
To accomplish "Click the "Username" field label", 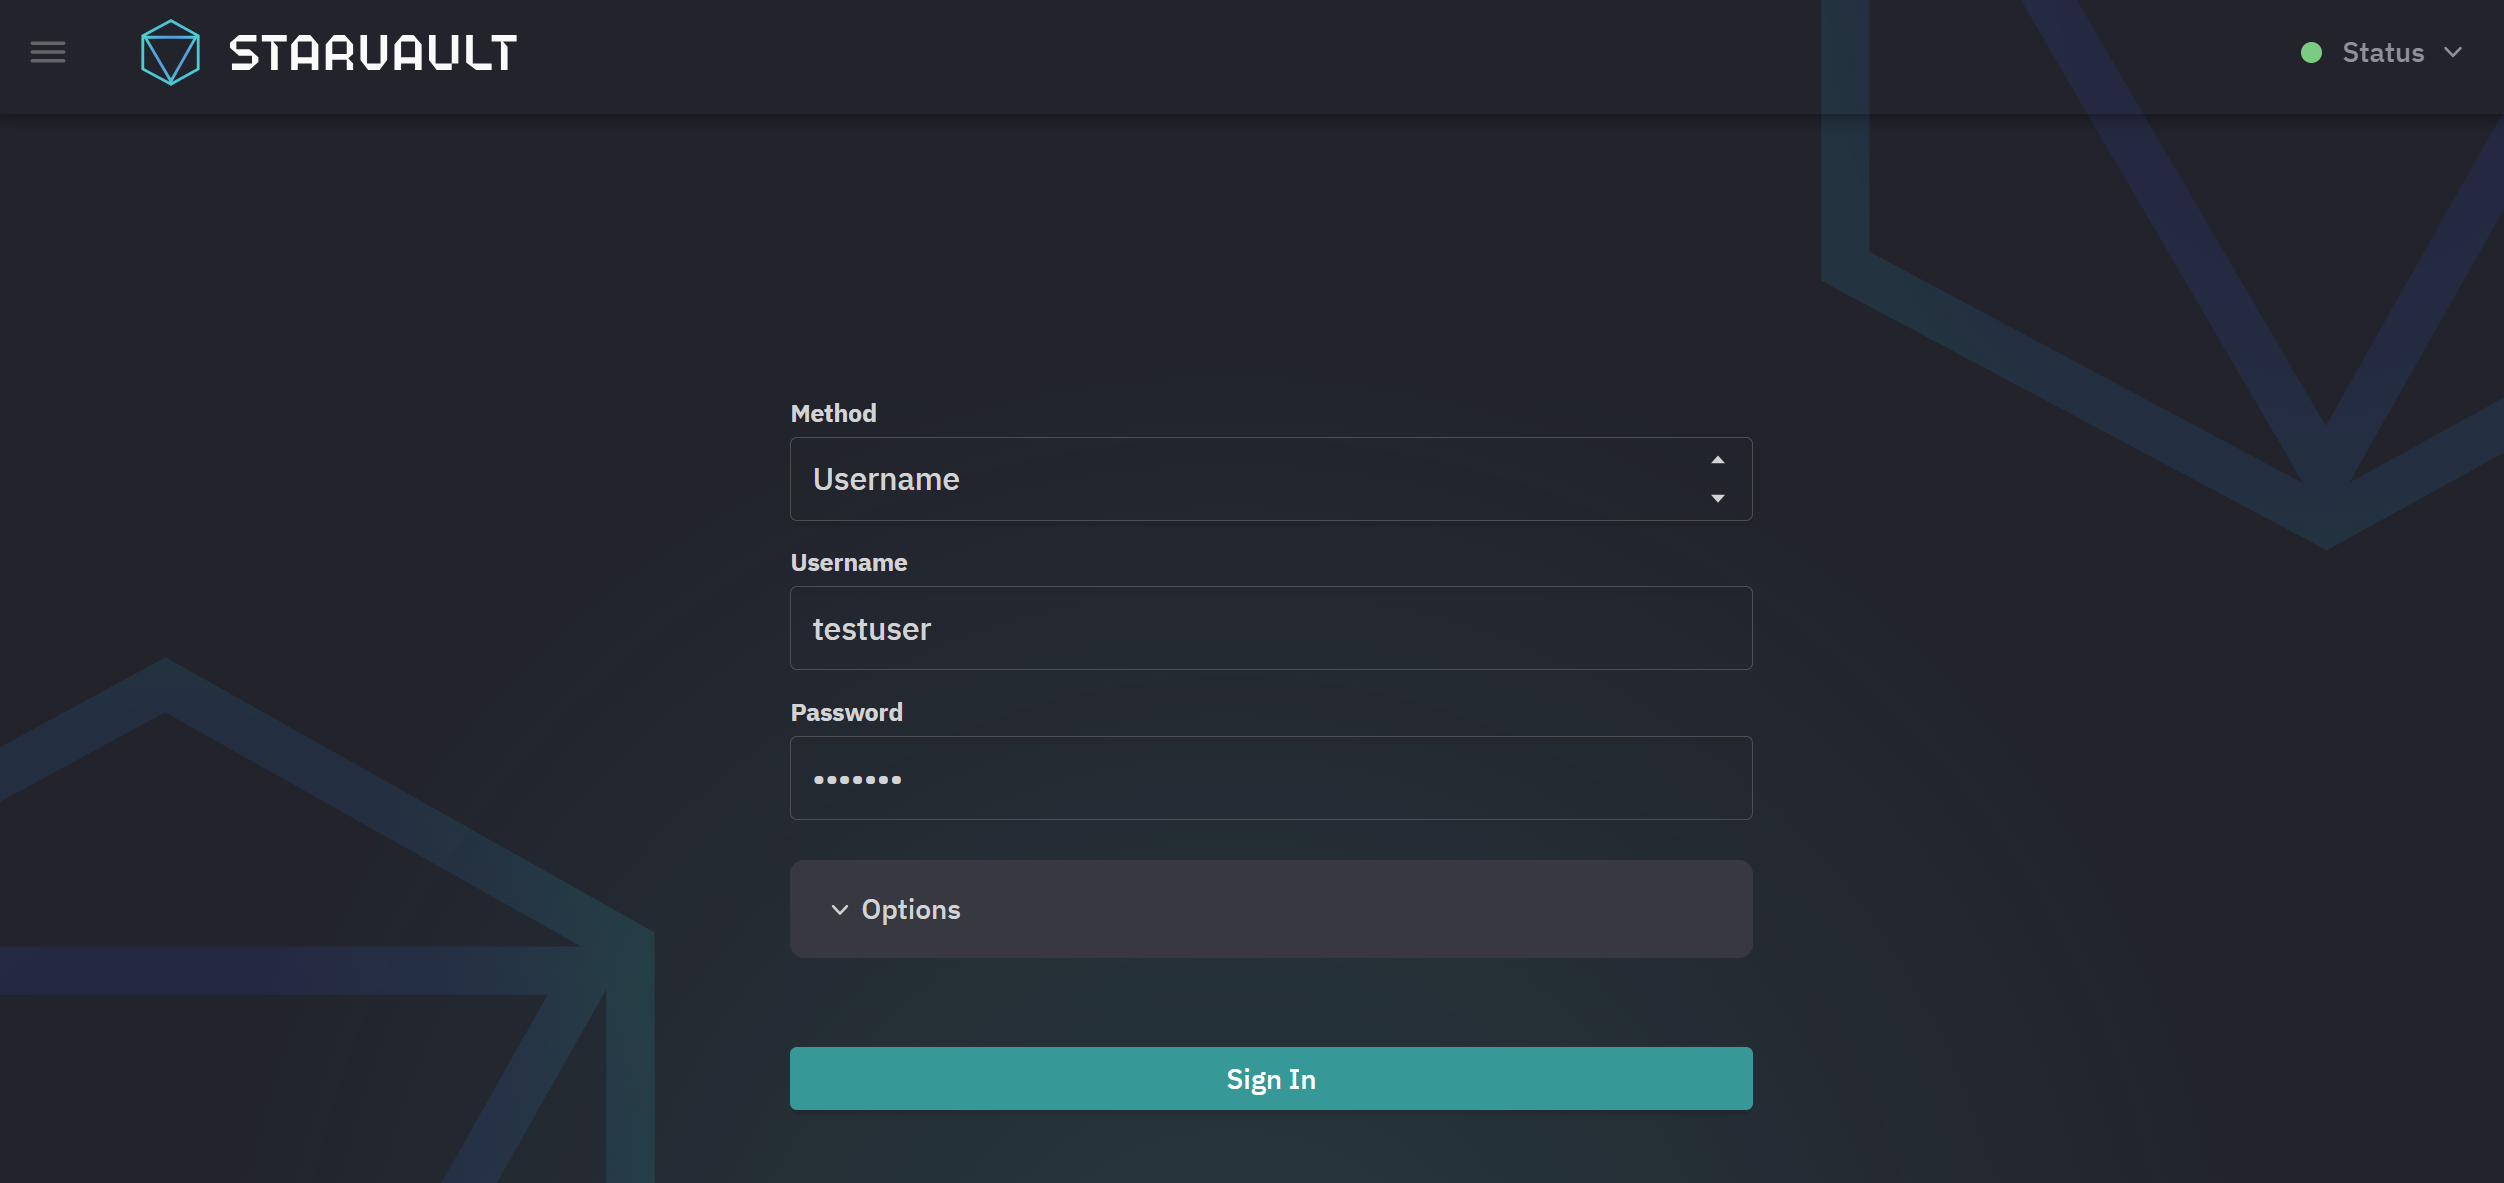I will [849, 562].
